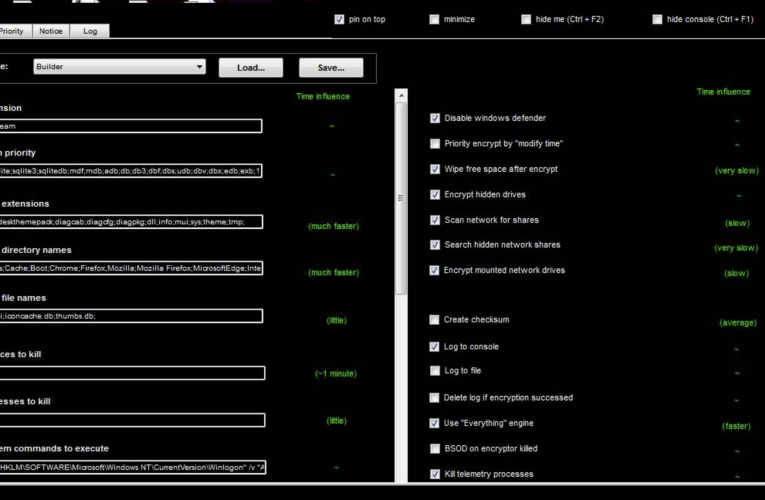Click "(much faster)" beside the extensions field
765x500 pixels.
(x=334, y=226)
